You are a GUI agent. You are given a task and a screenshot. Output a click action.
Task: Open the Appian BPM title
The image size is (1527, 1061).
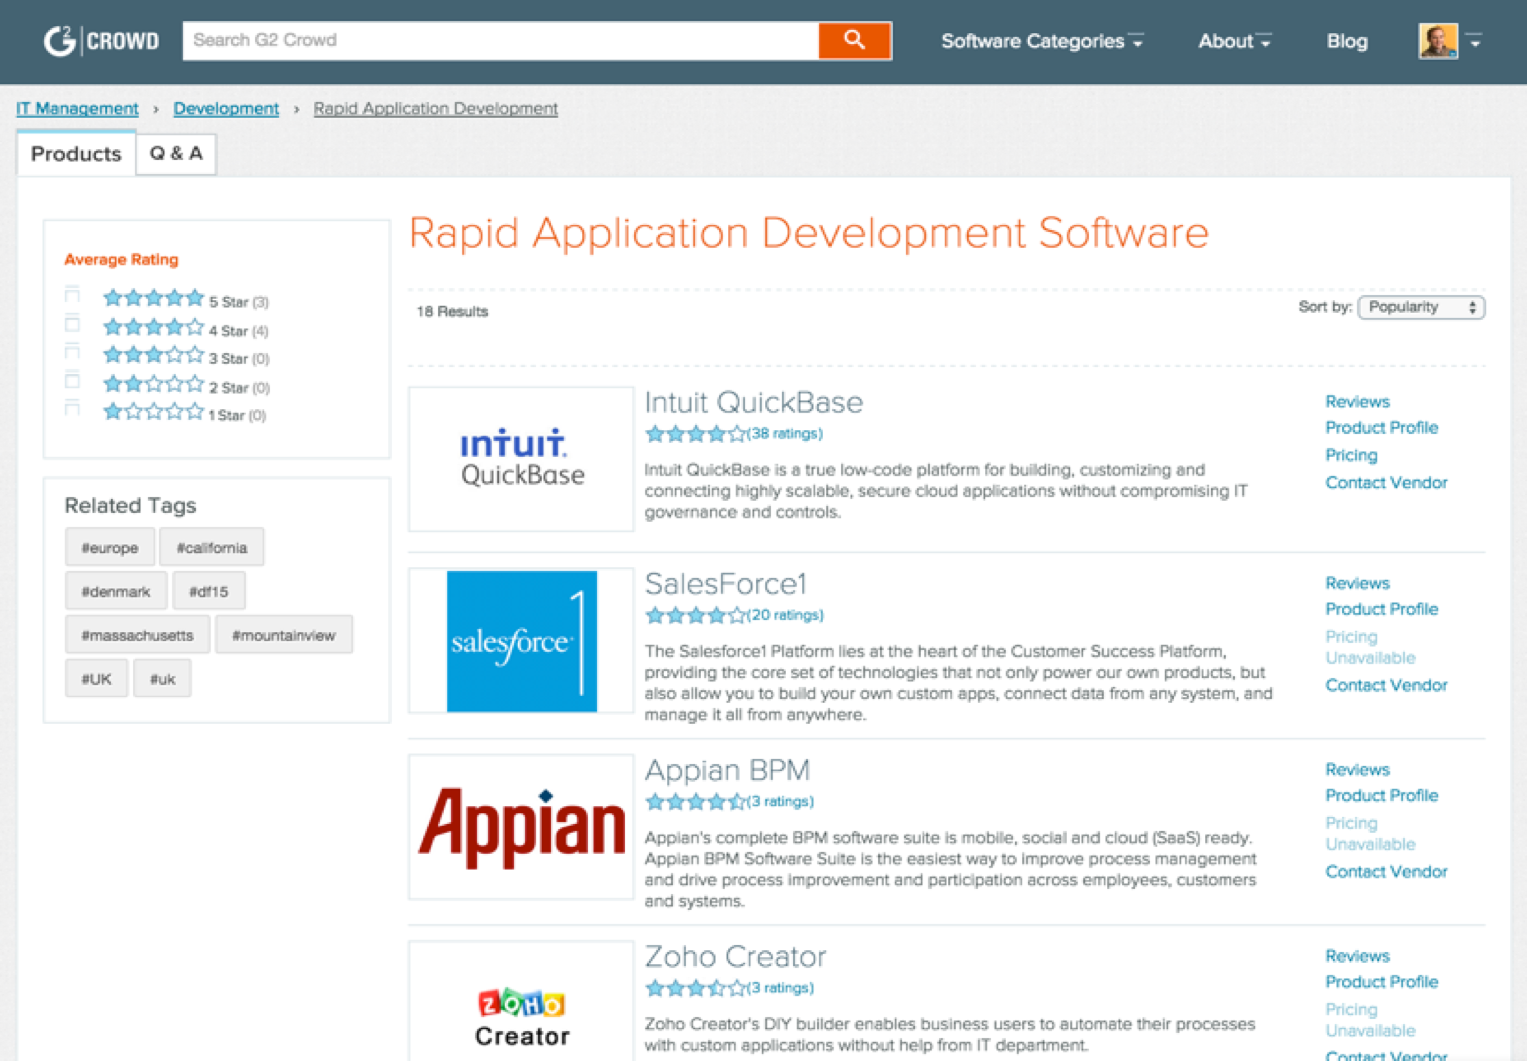[727, 770]
